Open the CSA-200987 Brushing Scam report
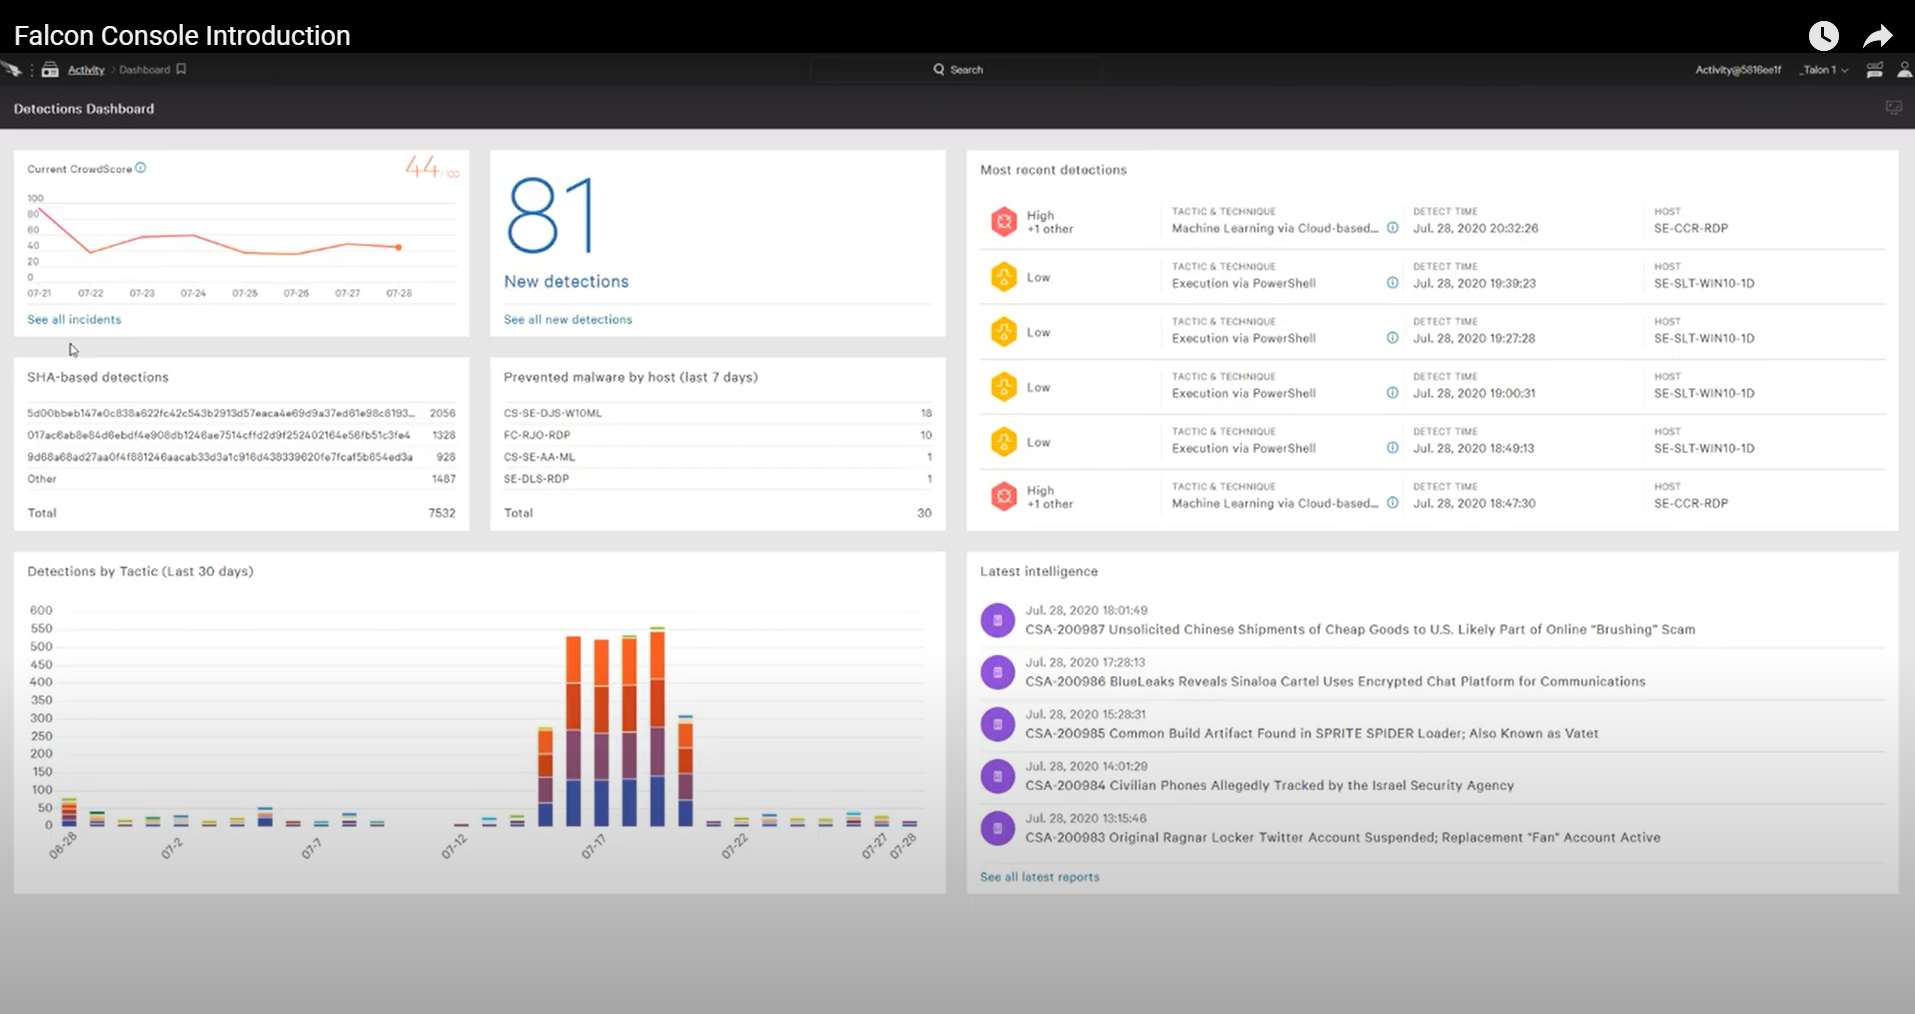The width and height of the screenshot is (1915, 1014). tap(1360, 629)
